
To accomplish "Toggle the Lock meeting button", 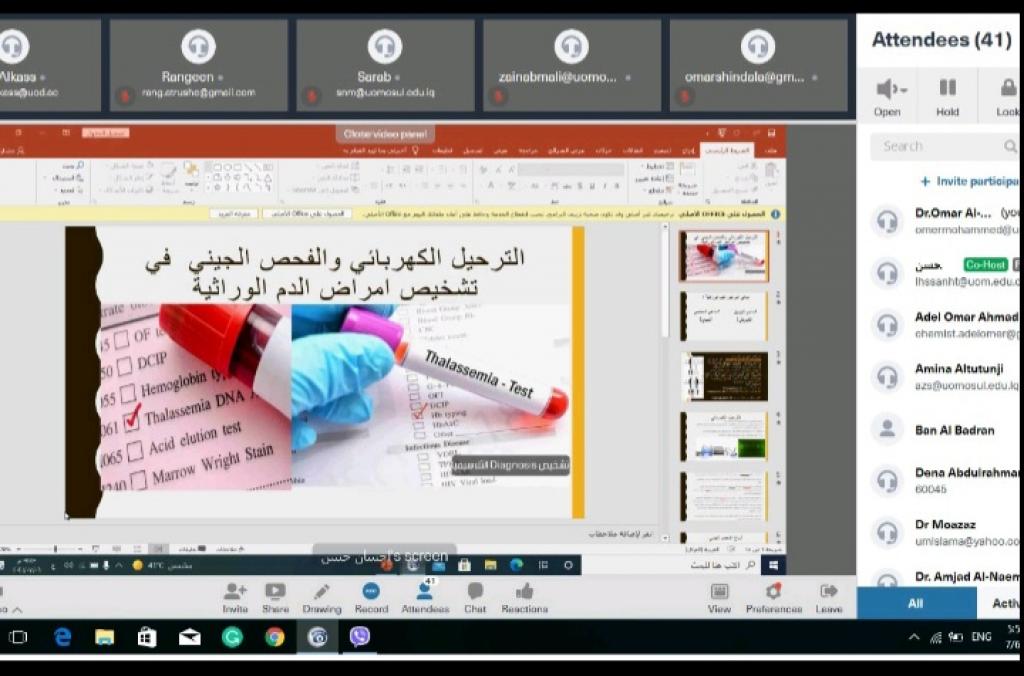I will (x=1007, y=95).
